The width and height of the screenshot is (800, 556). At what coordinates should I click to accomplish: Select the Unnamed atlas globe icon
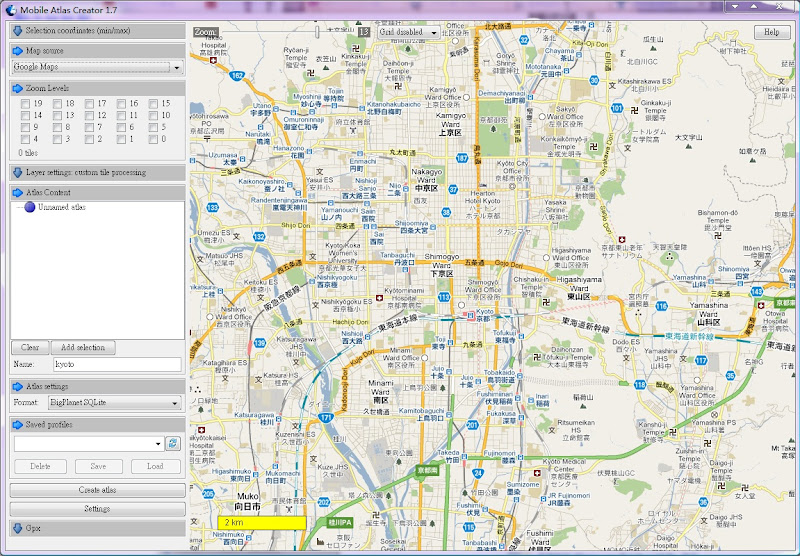(x=30, y=207)
